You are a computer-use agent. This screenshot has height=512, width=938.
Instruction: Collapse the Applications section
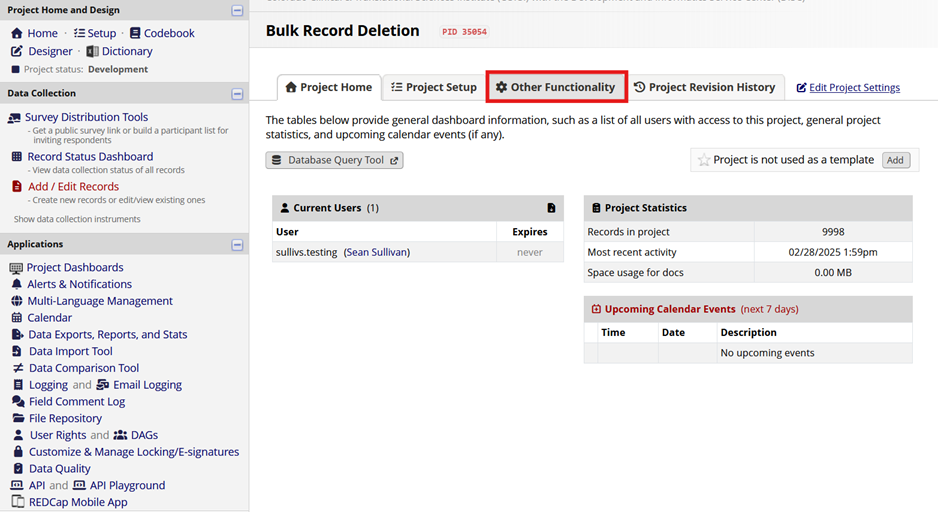[237, 245]
